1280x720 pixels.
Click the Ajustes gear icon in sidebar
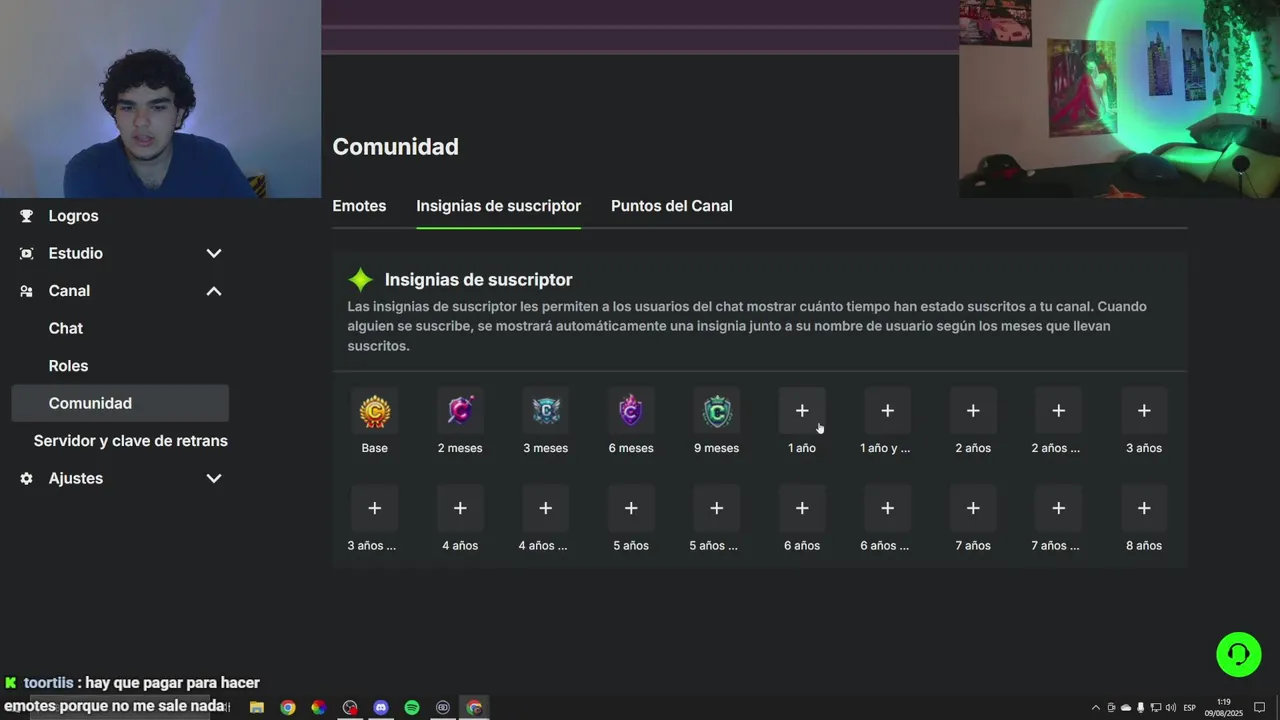[x=27, y=479]
